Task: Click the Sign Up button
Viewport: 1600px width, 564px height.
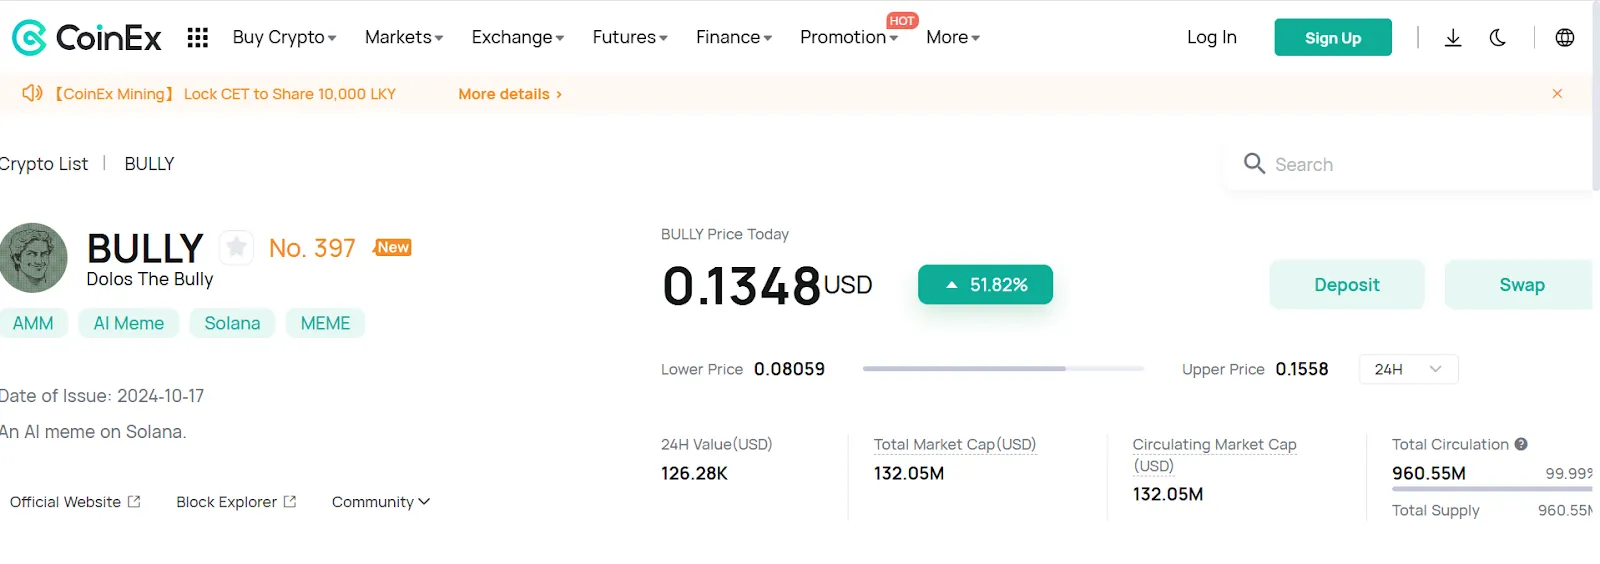Action: [1333, 37]
